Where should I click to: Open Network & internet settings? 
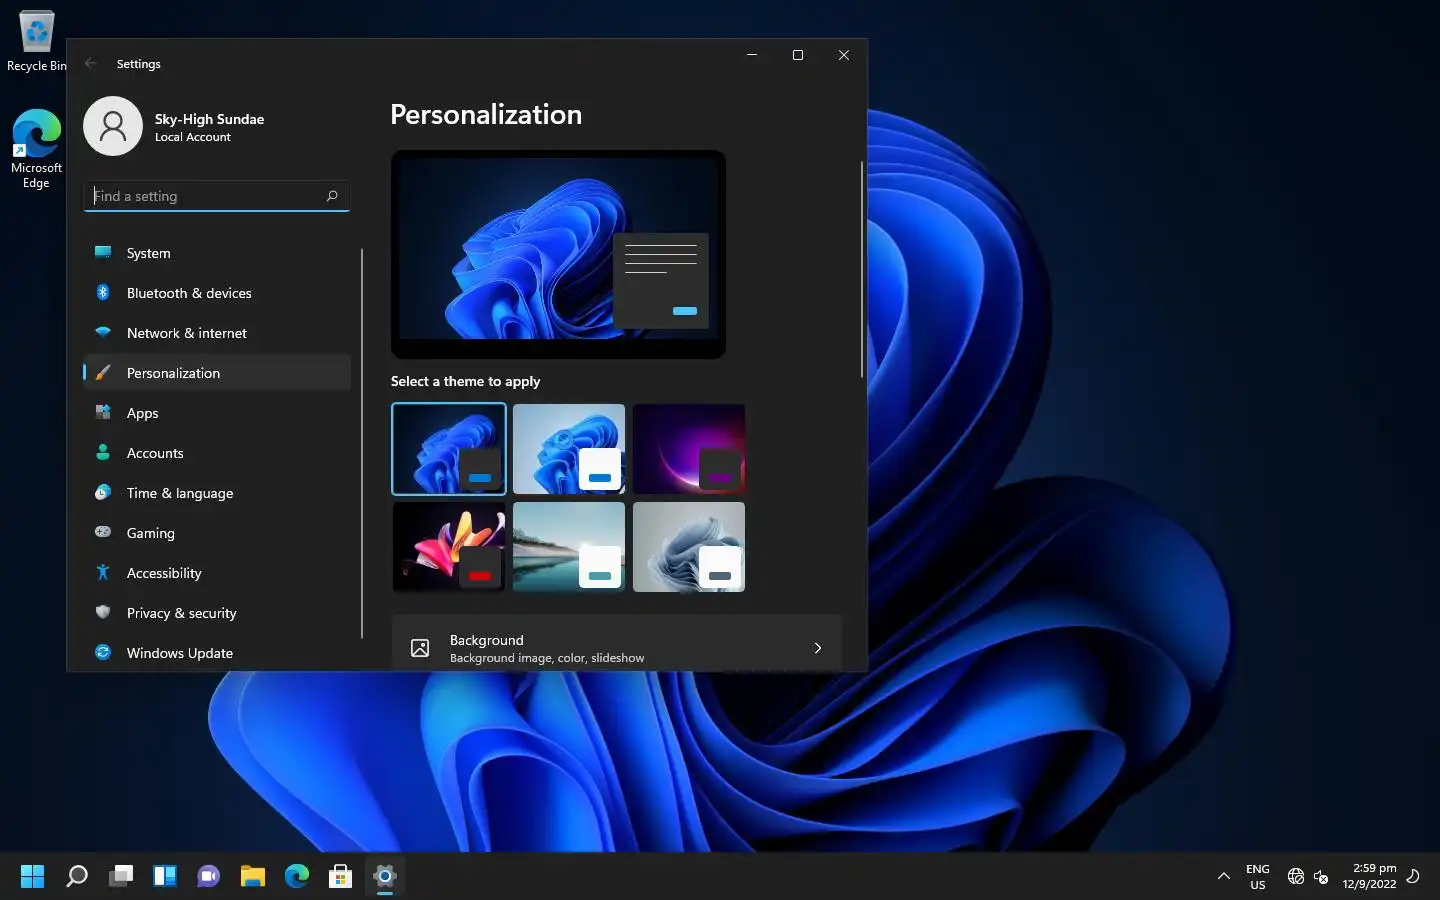217,333
